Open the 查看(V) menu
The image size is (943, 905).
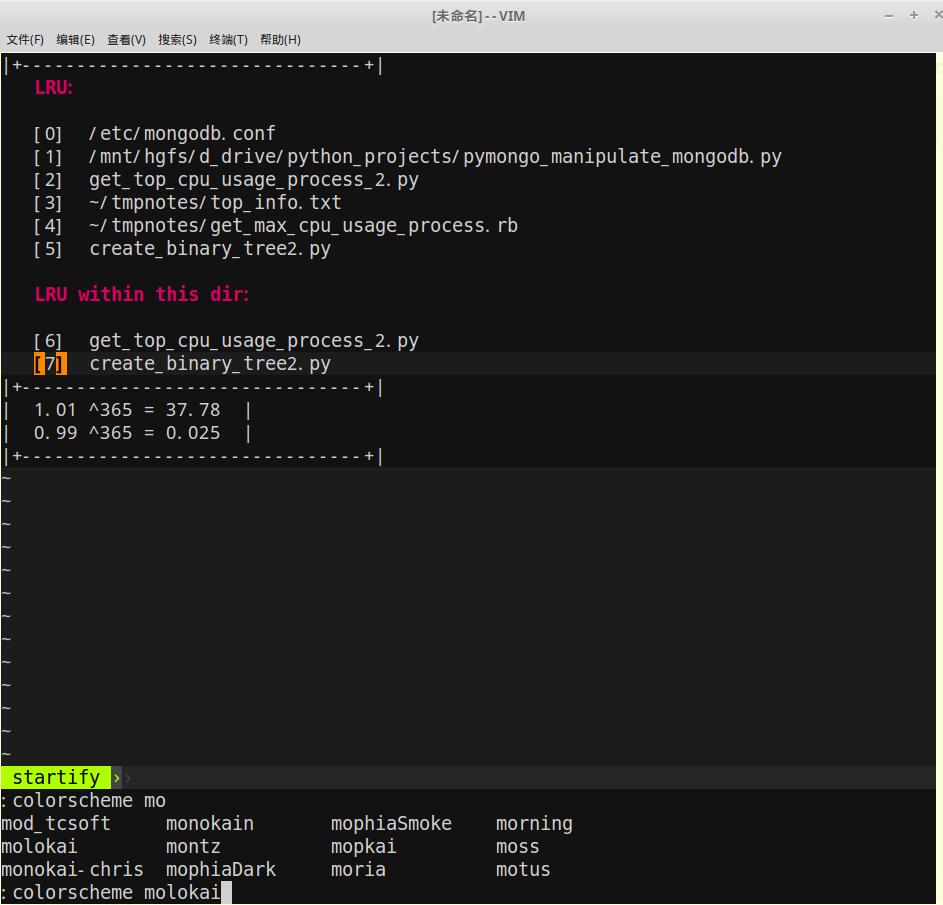tap(126, 40)
